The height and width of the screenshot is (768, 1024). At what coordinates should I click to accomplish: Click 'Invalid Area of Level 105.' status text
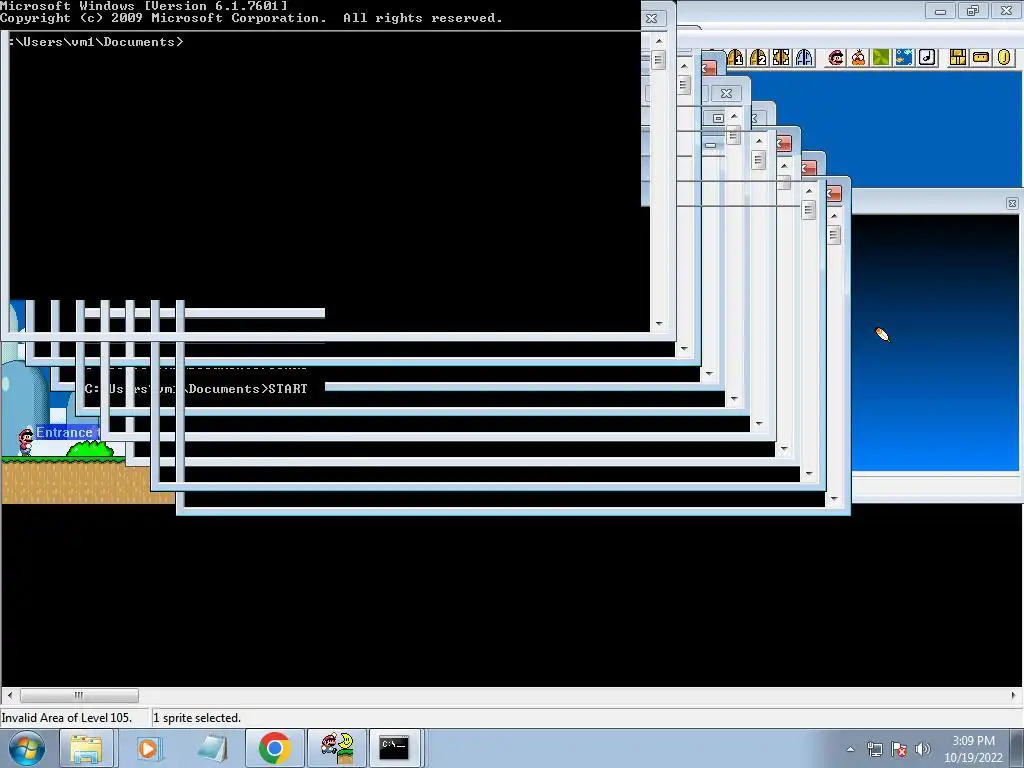[67, 718]
